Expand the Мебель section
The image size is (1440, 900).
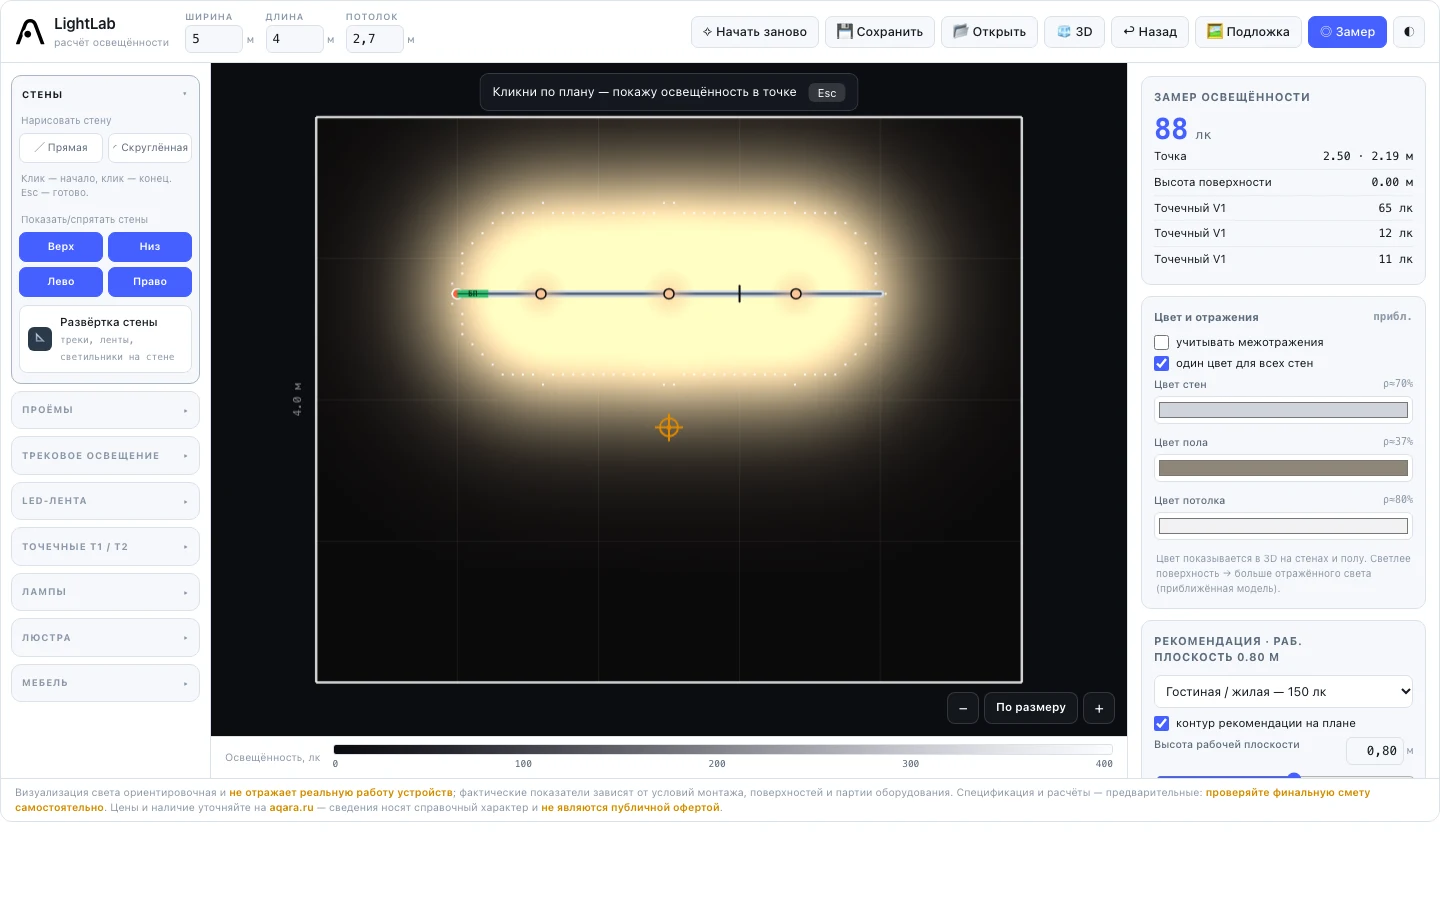105,683
